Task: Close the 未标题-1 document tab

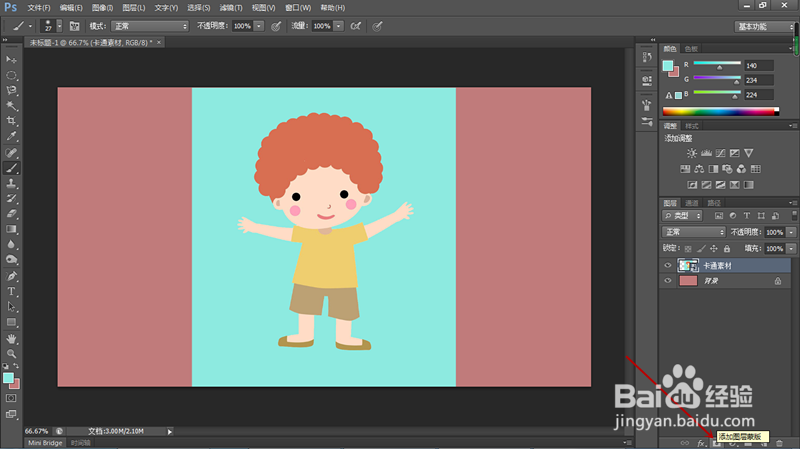Action: tap(159, 42)
